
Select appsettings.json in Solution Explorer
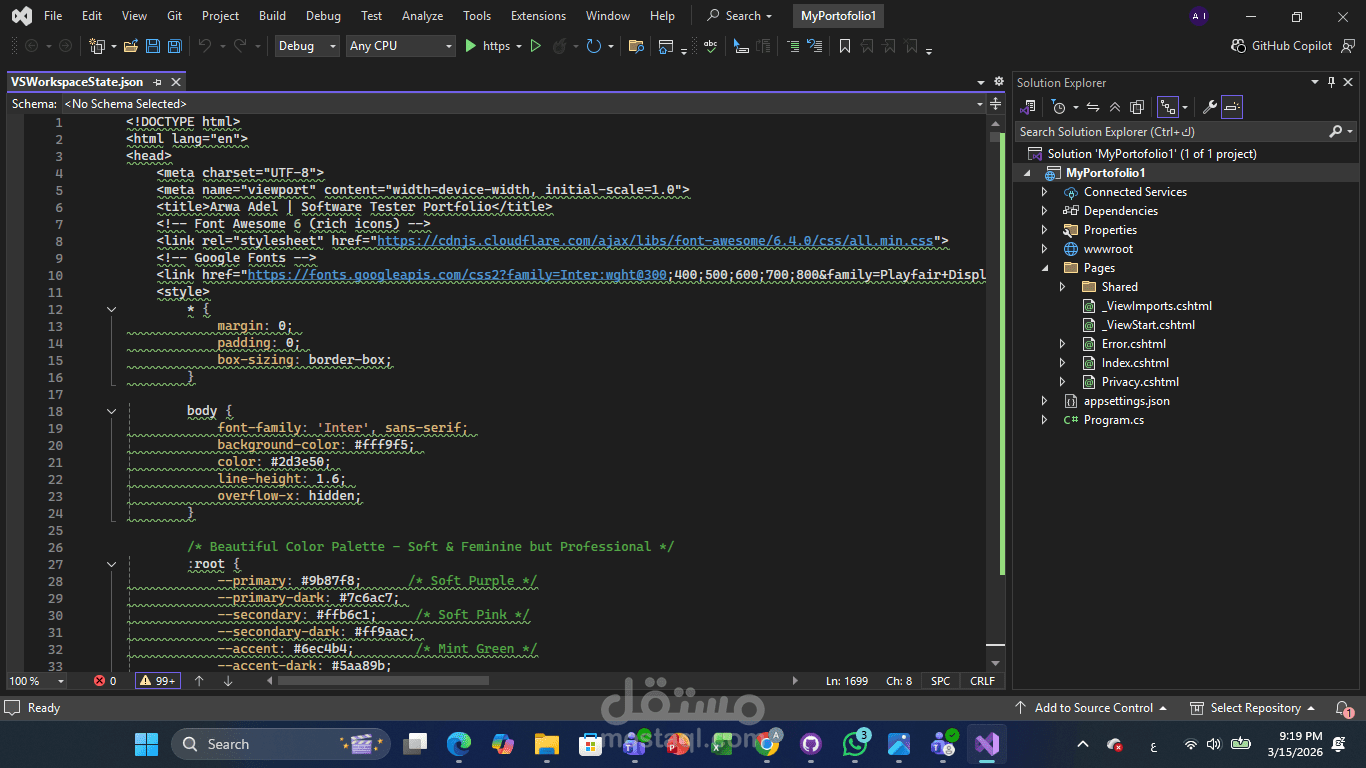pyautogui.click(x=1126, y=401)
